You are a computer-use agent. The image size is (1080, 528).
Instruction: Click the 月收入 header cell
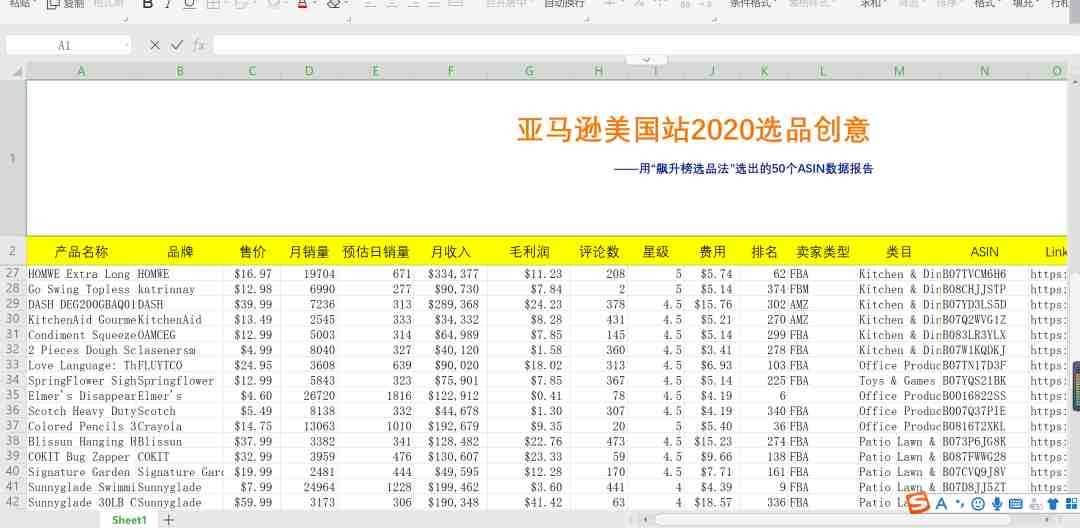450,252
